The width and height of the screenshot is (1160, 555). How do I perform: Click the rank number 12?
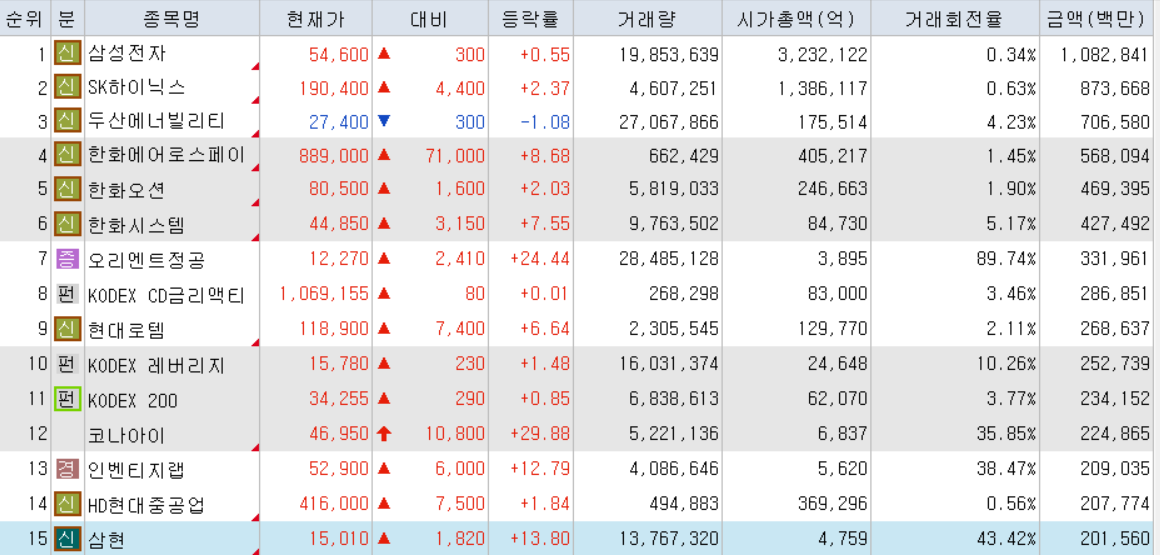(38, 434)
